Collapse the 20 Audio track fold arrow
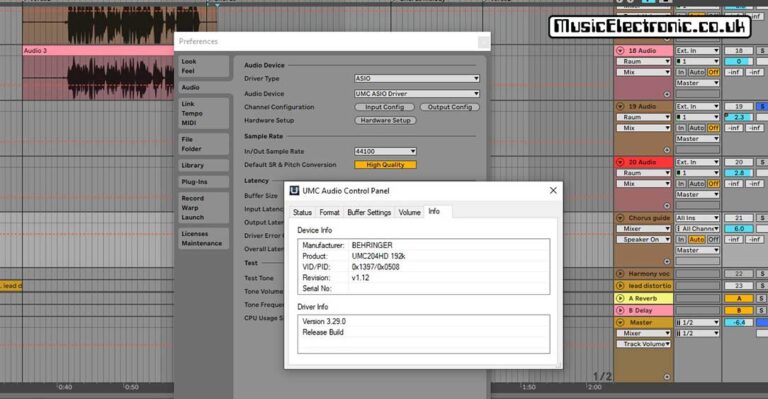Viewport: 768px width, 399px height. 620,162
